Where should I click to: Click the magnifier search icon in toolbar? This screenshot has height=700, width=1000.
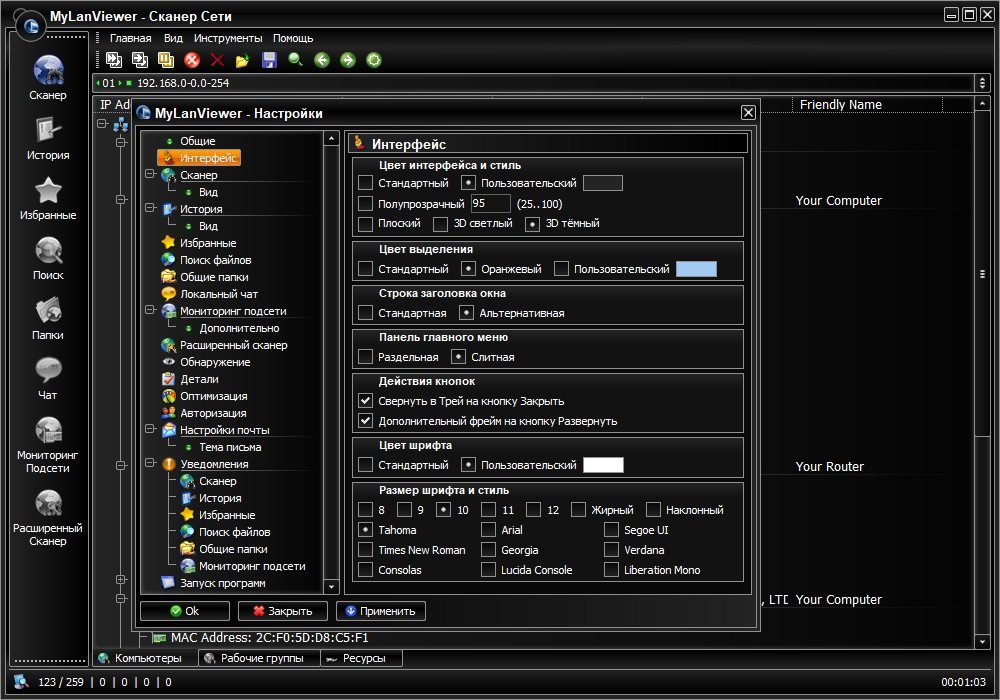pyautogui.click(x=296, y=60)
